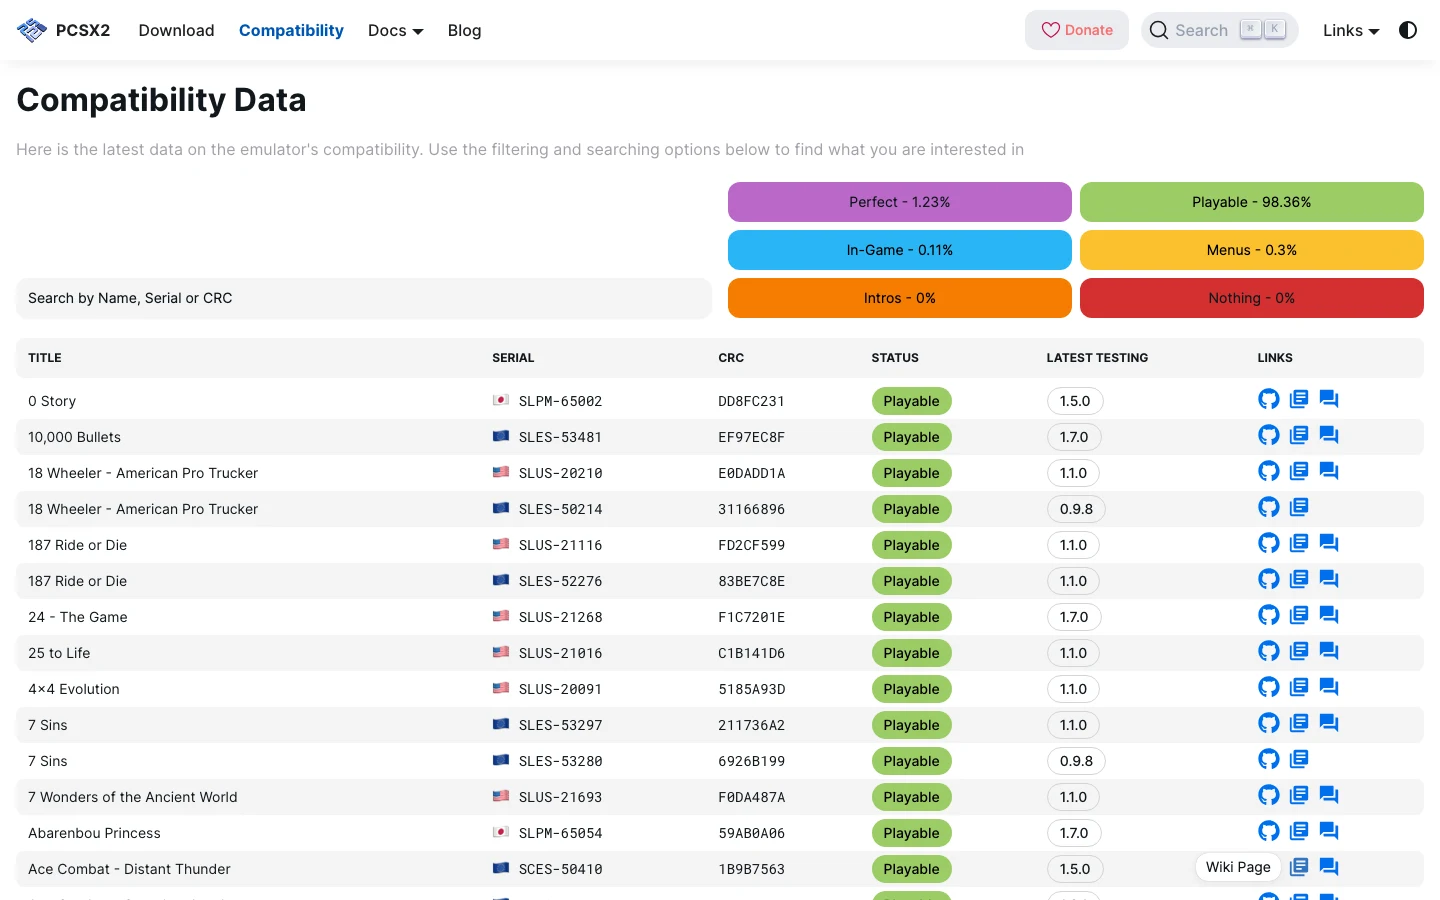This screenshot has width=1440, height=900.
Task: Click the Compatibility nav link
Action: pos(291,30)
